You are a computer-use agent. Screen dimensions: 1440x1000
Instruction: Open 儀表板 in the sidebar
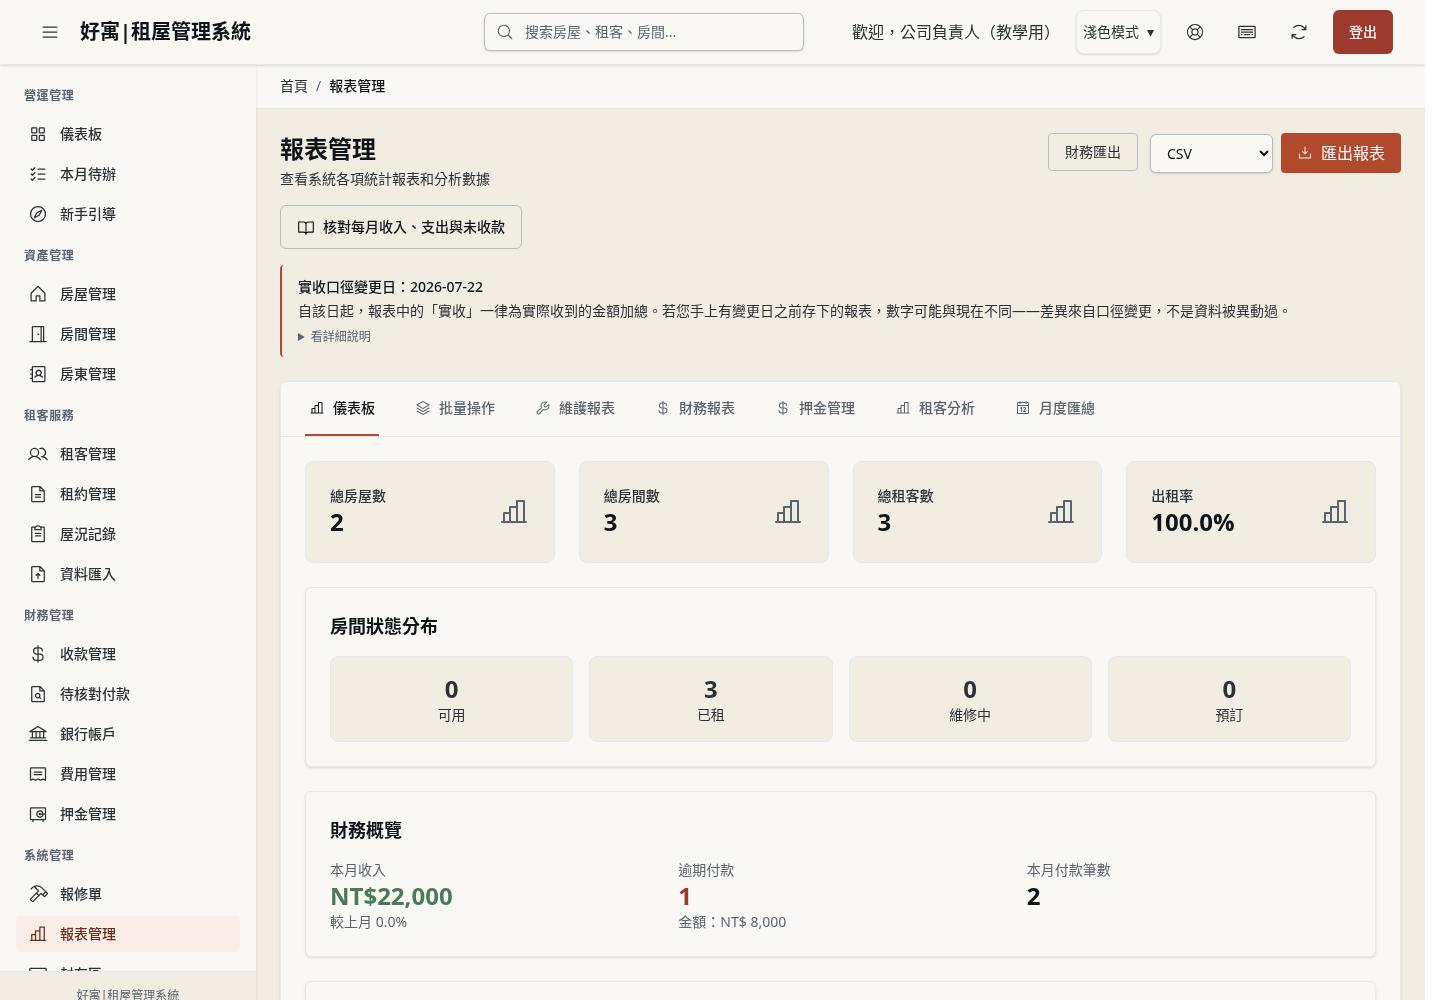(128, 134)
